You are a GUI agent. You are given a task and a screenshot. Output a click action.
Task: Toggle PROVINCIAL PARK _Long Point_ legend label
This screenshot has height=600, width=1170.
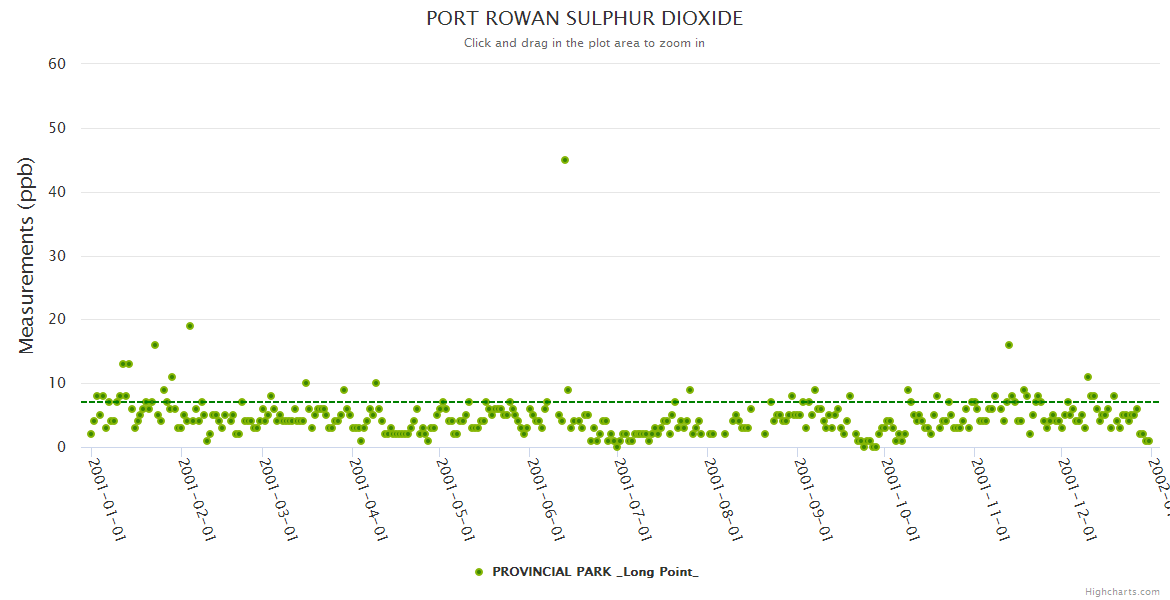(x=595, y=572)
